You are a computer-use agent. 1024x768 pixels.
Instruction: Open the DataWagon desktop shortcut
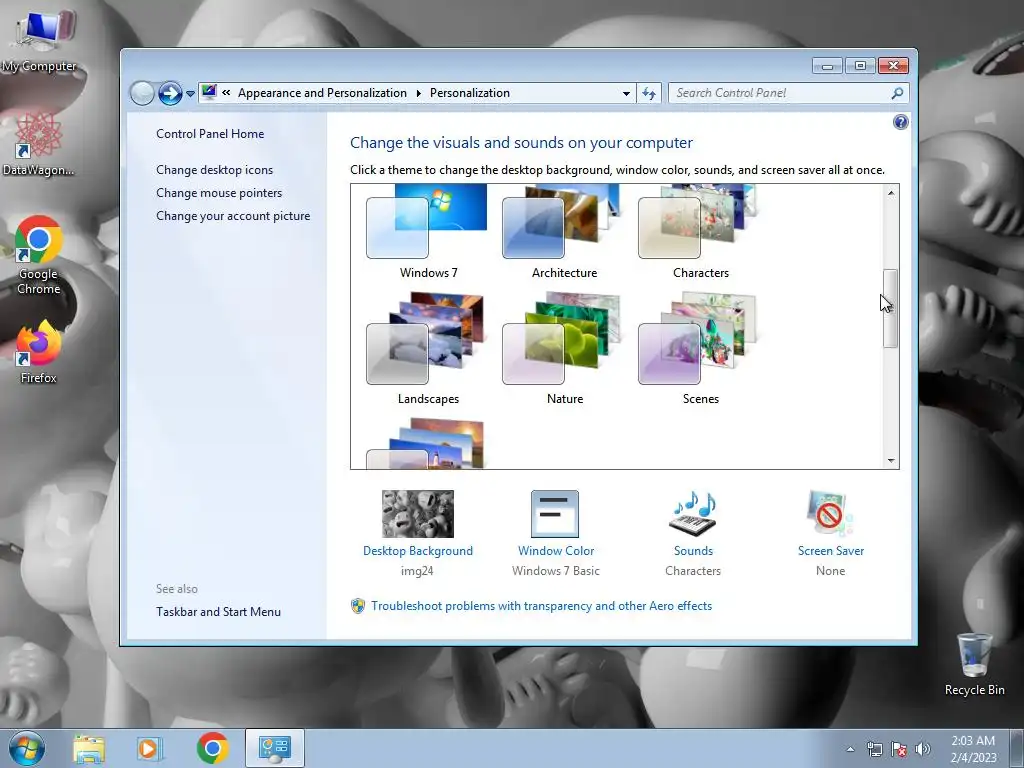pyautogui.click(x=38, y=144)
